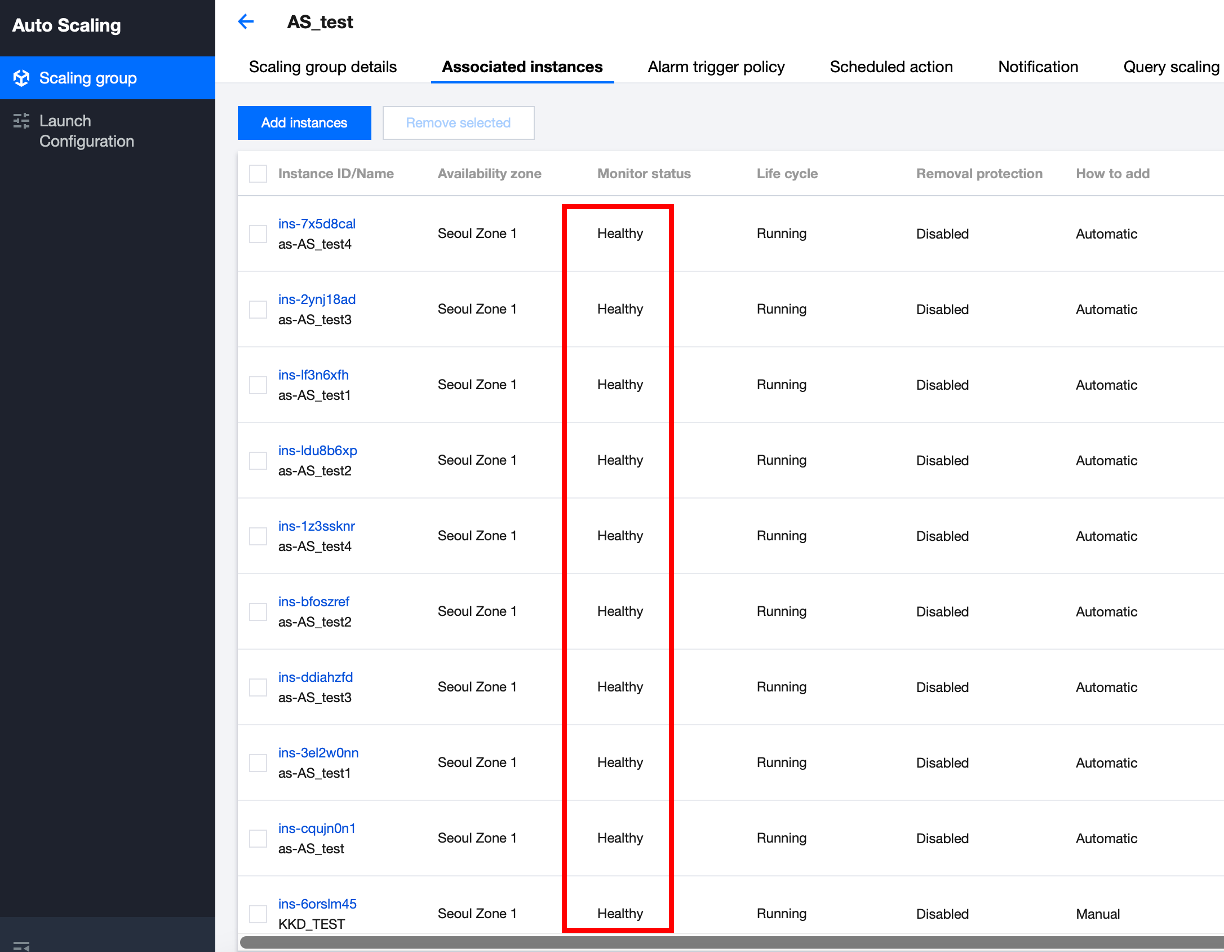Click the How to add column header
This screenshot has height=952, width=1224.
(x=1113, y=173)
